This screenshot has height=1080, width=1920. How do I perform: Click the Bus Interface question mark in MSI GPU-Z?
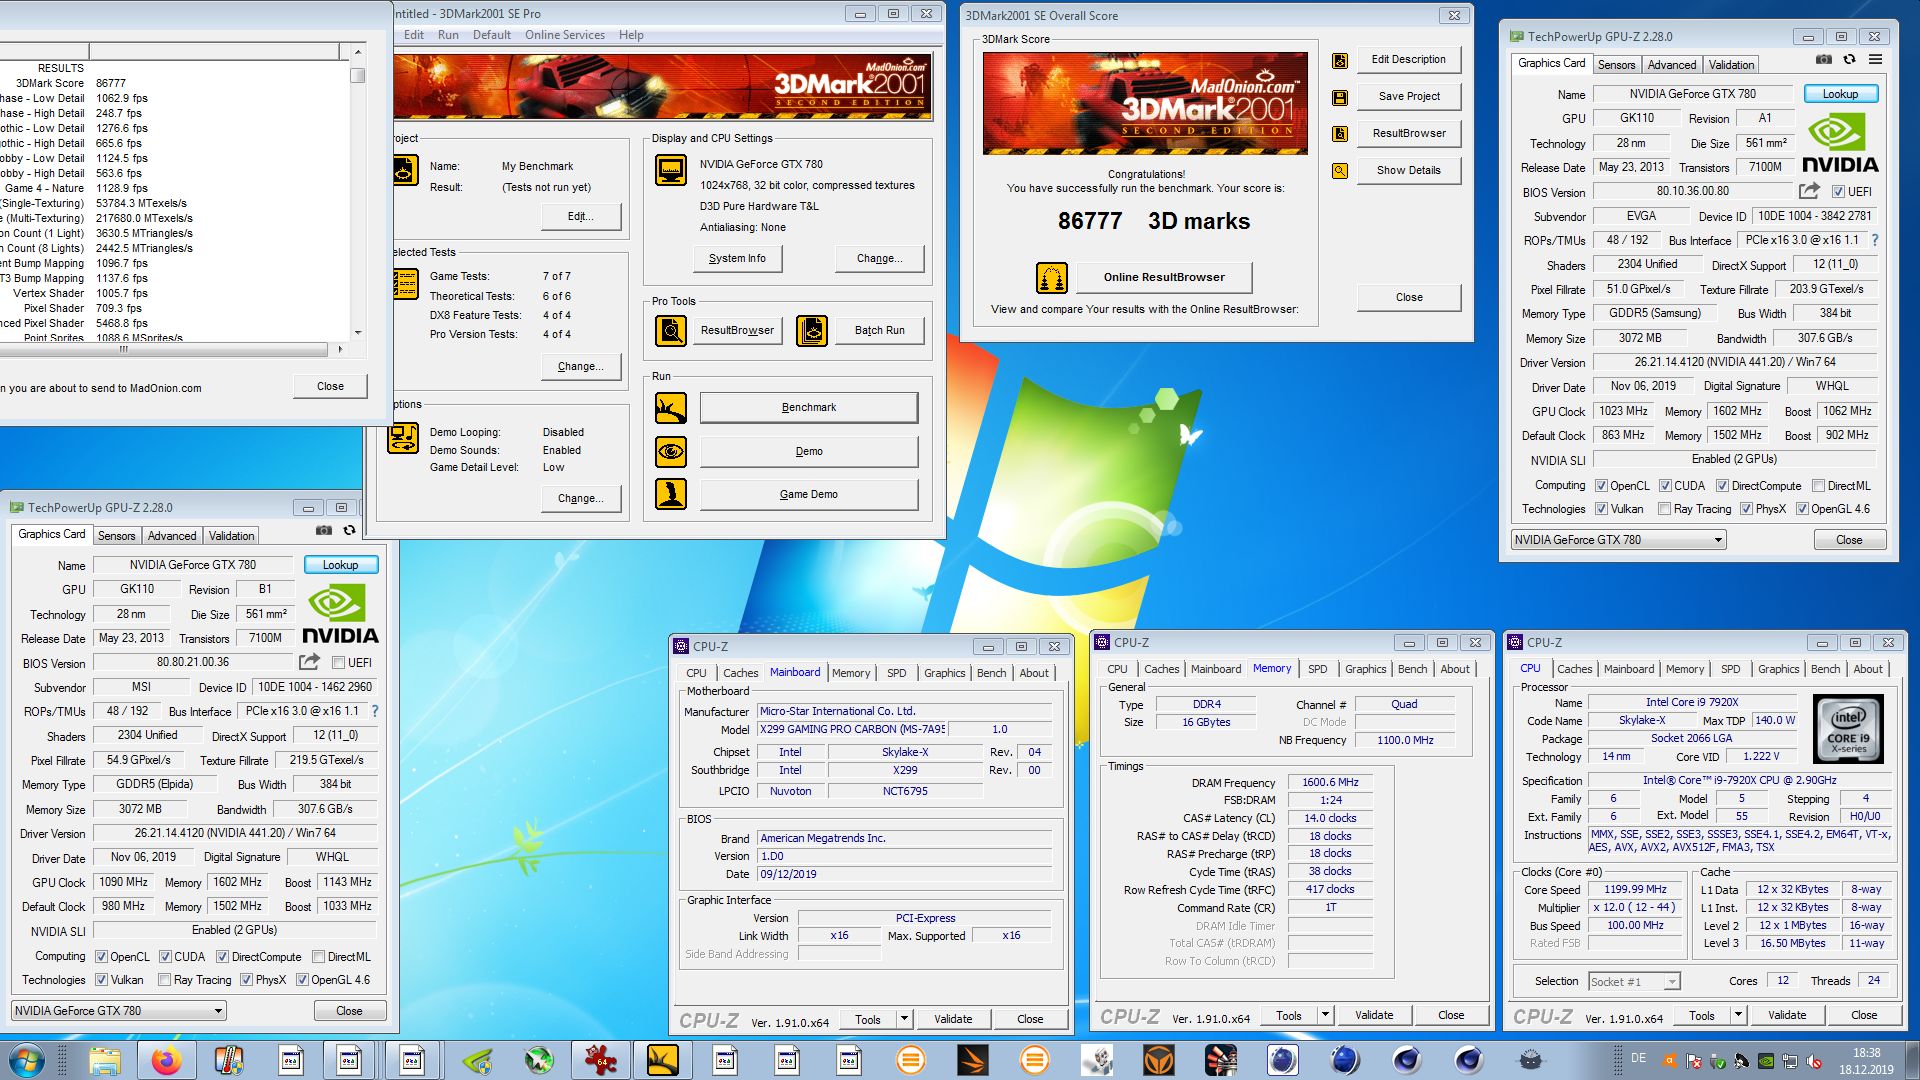click(x=374, y=711)
